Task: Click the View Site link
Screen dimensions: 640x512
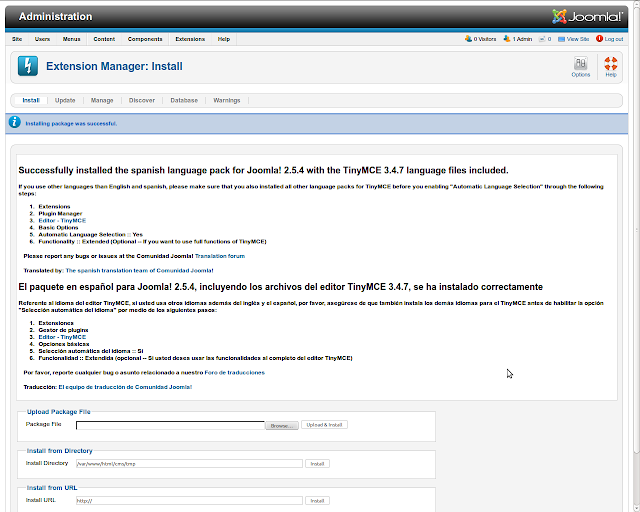Action: (x=573, y=39)
